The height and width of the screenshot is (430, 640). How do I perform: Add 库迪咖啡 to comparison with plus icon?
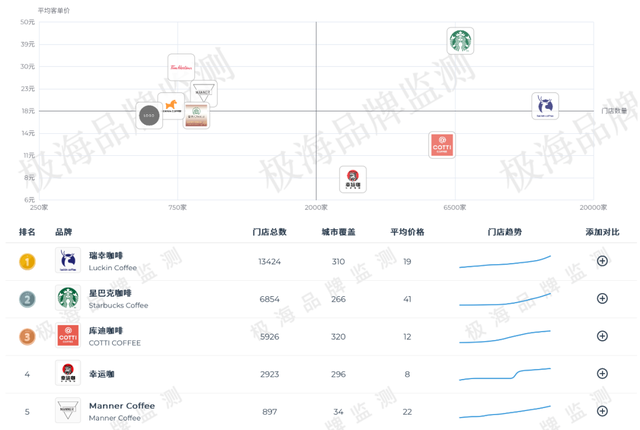[x=602, y=336]
